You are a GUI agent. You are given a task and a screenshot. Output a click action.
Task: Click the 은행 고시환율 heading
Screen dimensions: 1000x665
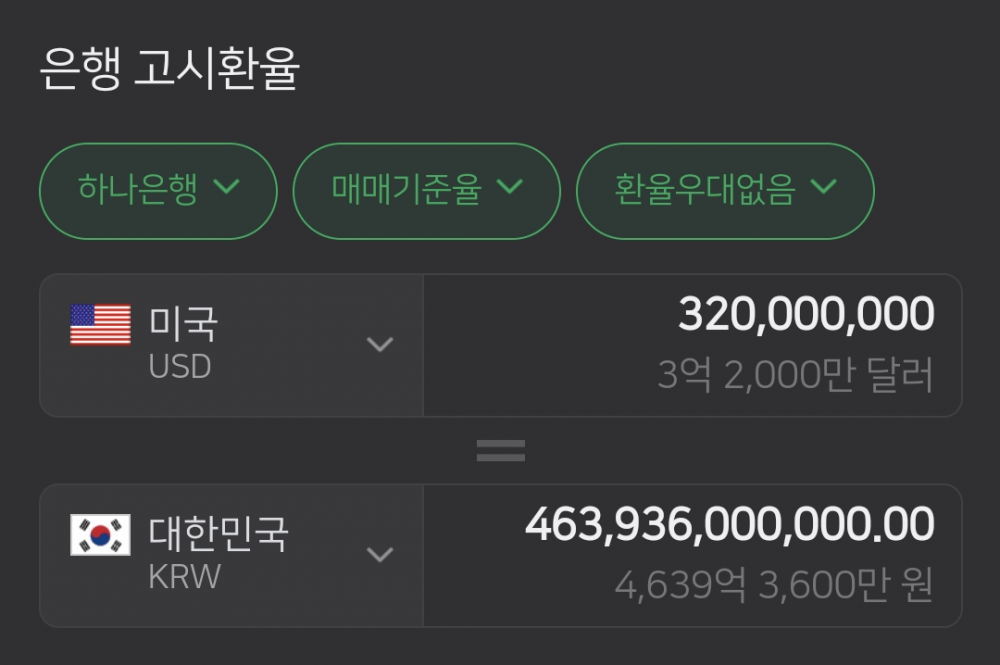tap(170, 71)
